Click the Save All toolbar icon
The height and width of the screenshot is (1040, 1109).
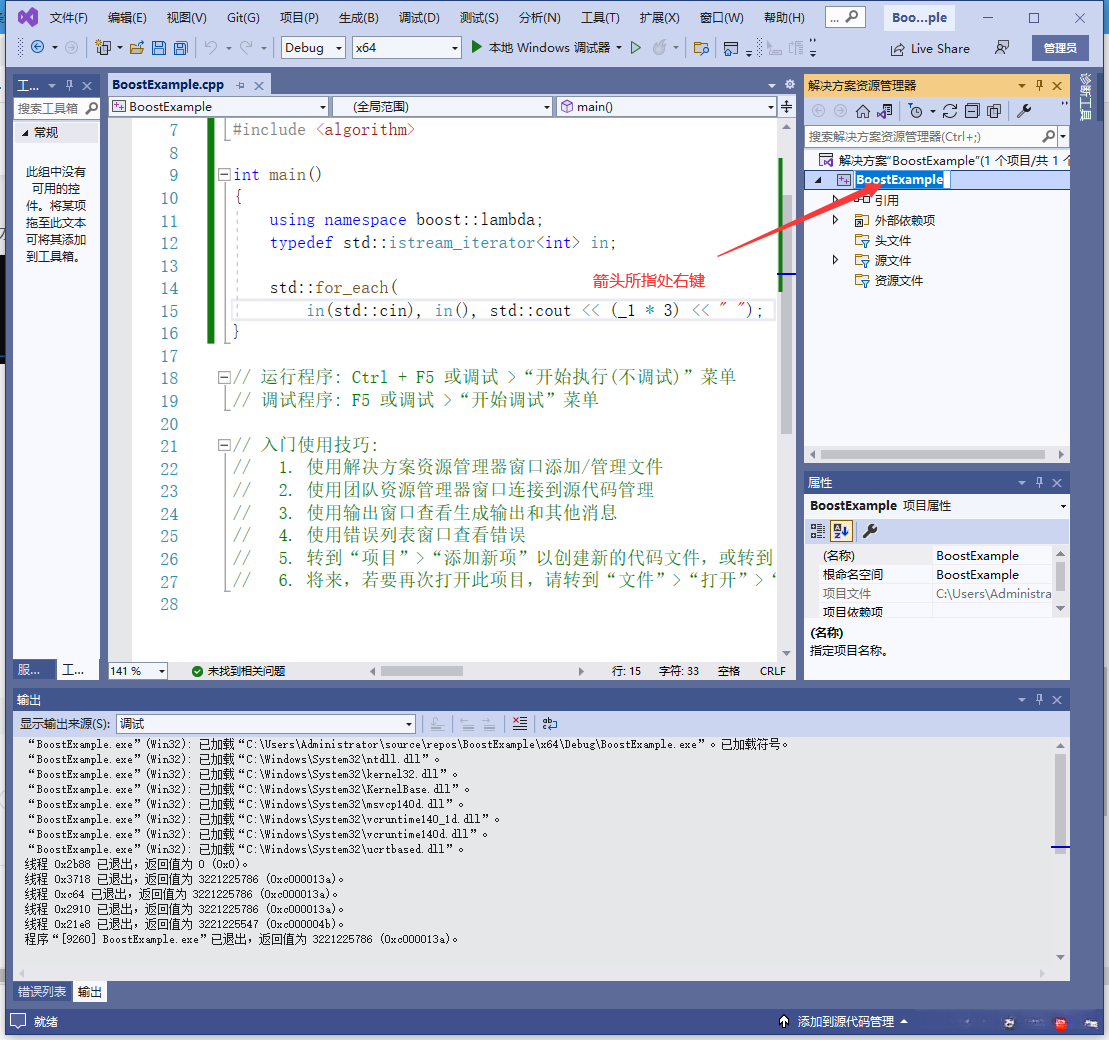coord(180,48)
